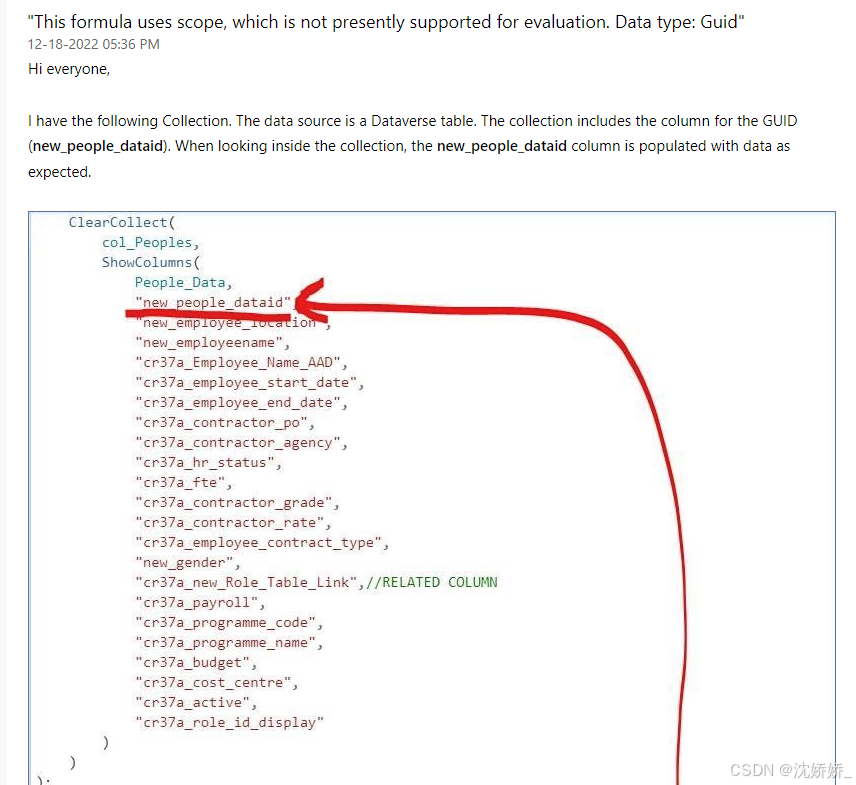The image size is (856, 785).
Task: Click the "cr37a_employee_contract_type" code line
Action: pos(261,543)
